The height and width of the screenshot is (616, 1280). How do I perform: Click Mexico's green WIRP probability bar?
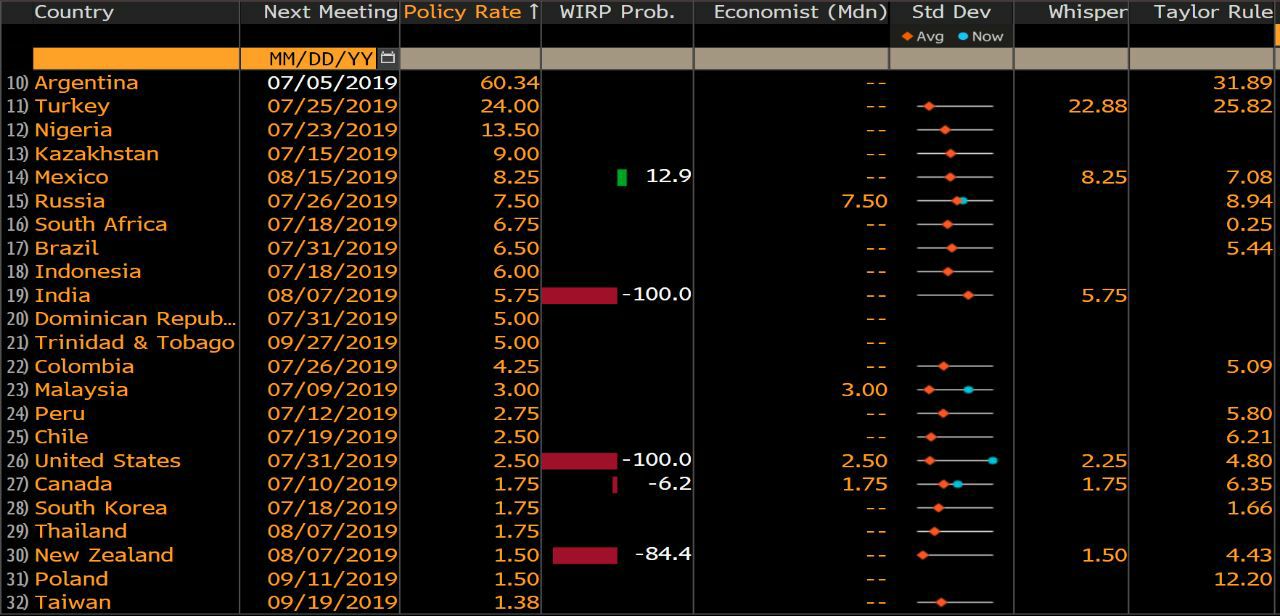tap(622, 177)
